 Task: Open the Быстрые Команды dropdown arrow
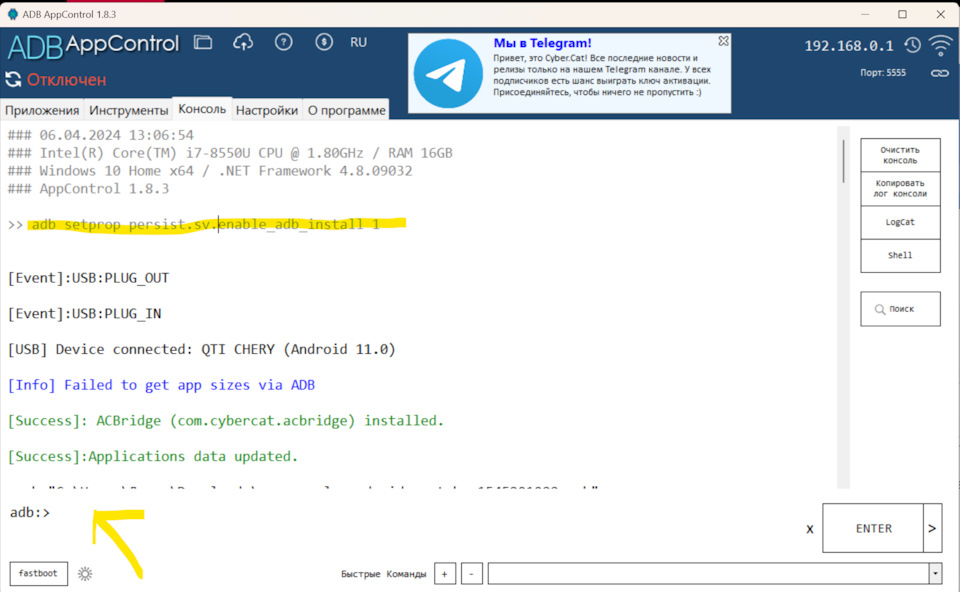tap(935, 574)
